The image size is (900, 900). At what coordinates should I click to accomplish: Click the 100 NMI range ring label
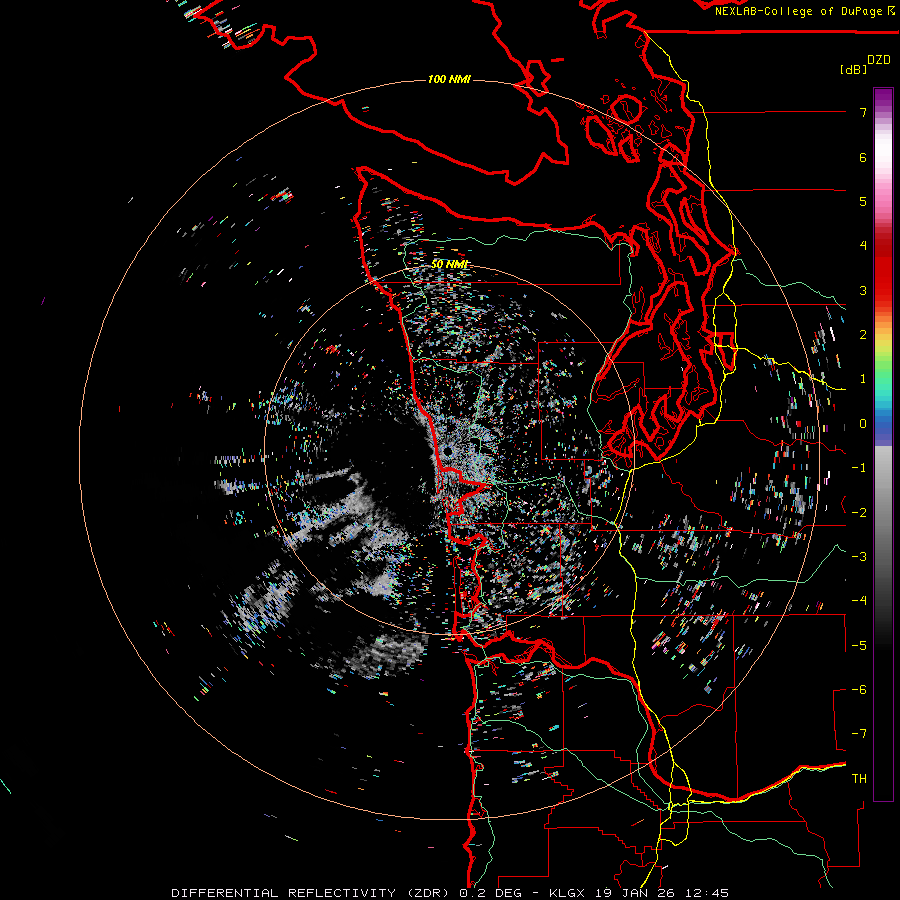(x=449, y=79)
